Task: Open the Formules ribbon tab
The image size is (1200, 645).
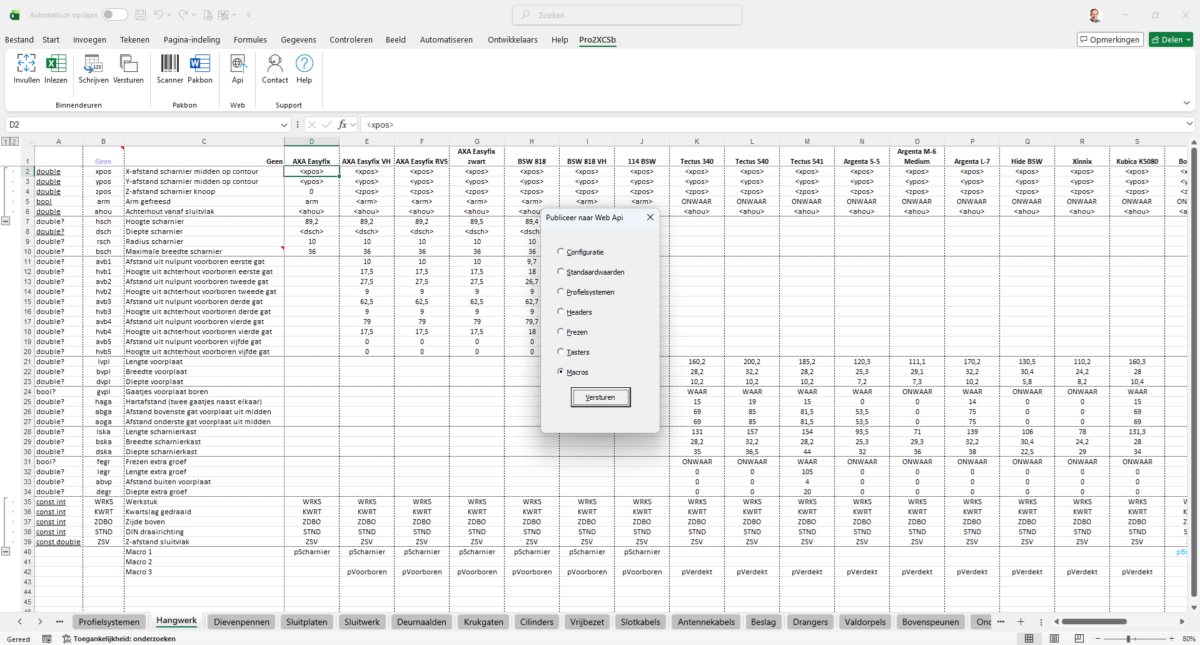Action: 250,40
